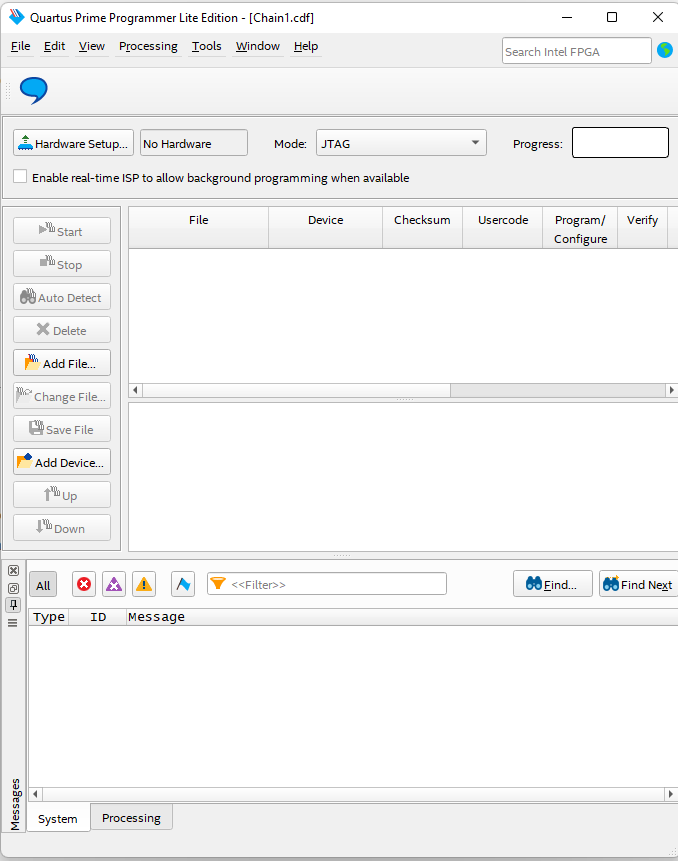Enable real-time ISP checkbox
This screenshot has height=861, width=678.
[x=20, y=176]
